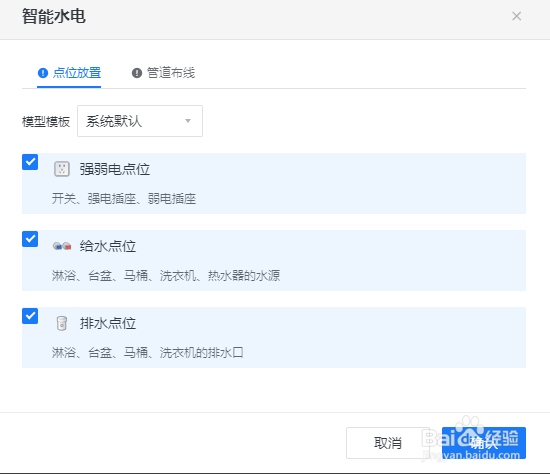Click the description 淋浴、台盆、马桶、洗衣机的排水口
Screen dimensions: 550x474
coord(148,353)
